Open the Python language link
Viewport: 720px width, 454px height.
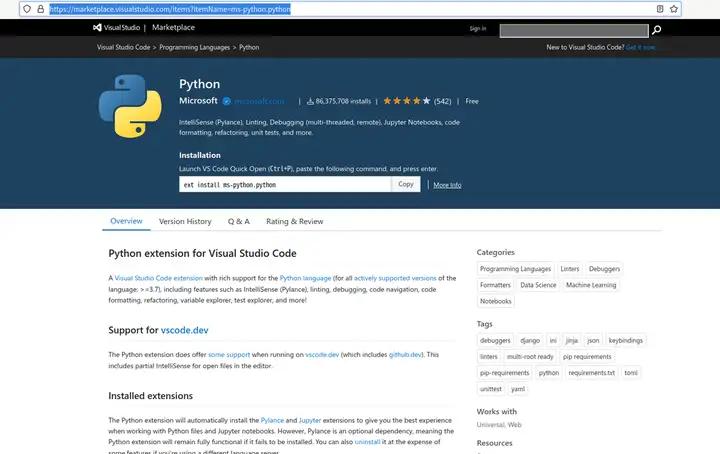tap(305, 278)
